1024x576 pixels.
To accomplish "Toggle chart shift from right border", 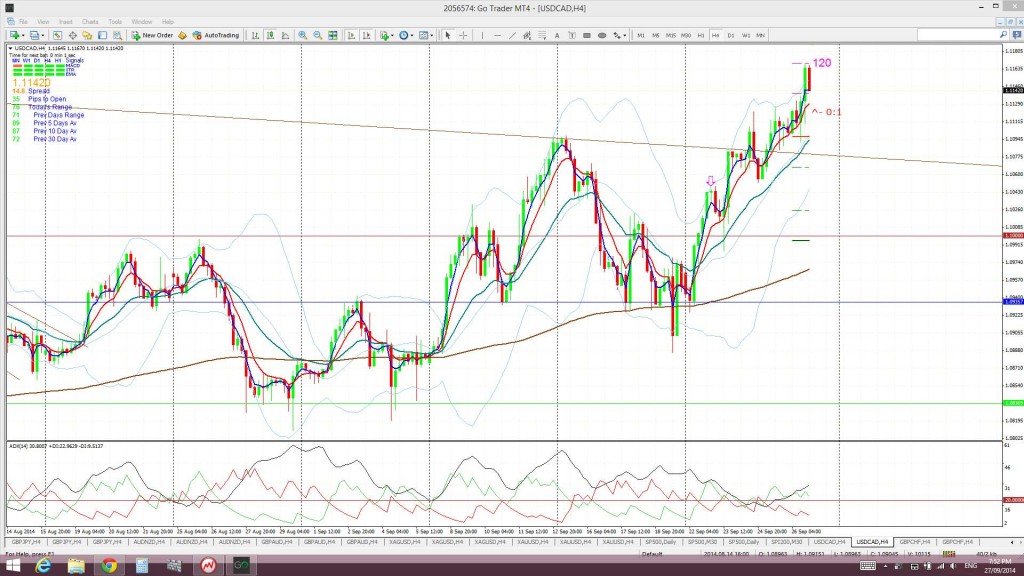I will coord(366,35).
